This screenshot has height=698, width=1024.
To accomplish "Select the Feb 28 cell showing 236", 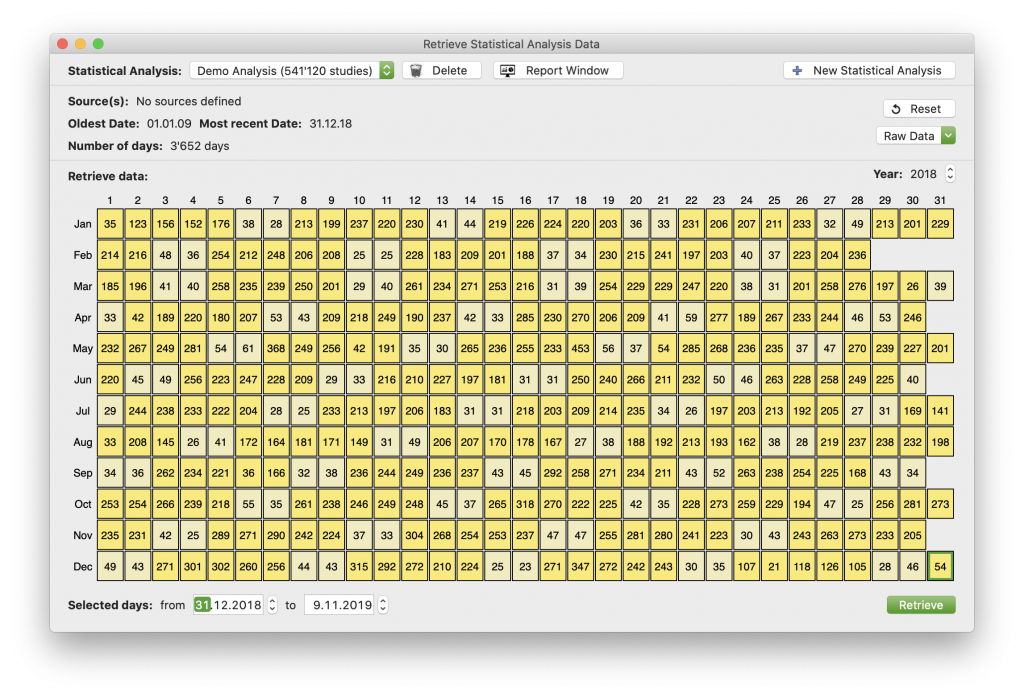I will [857, 255].
